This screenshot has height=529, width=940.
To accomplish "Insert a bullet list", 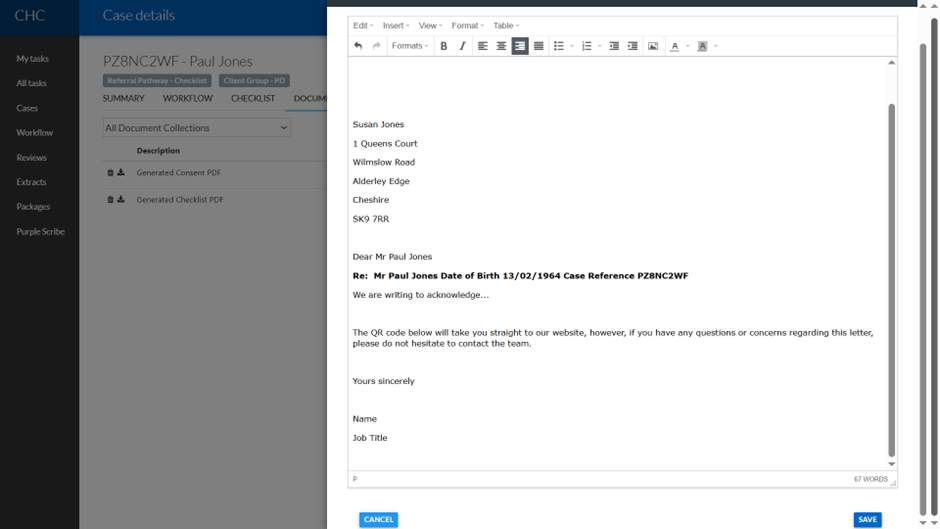I will coord(559,46).
